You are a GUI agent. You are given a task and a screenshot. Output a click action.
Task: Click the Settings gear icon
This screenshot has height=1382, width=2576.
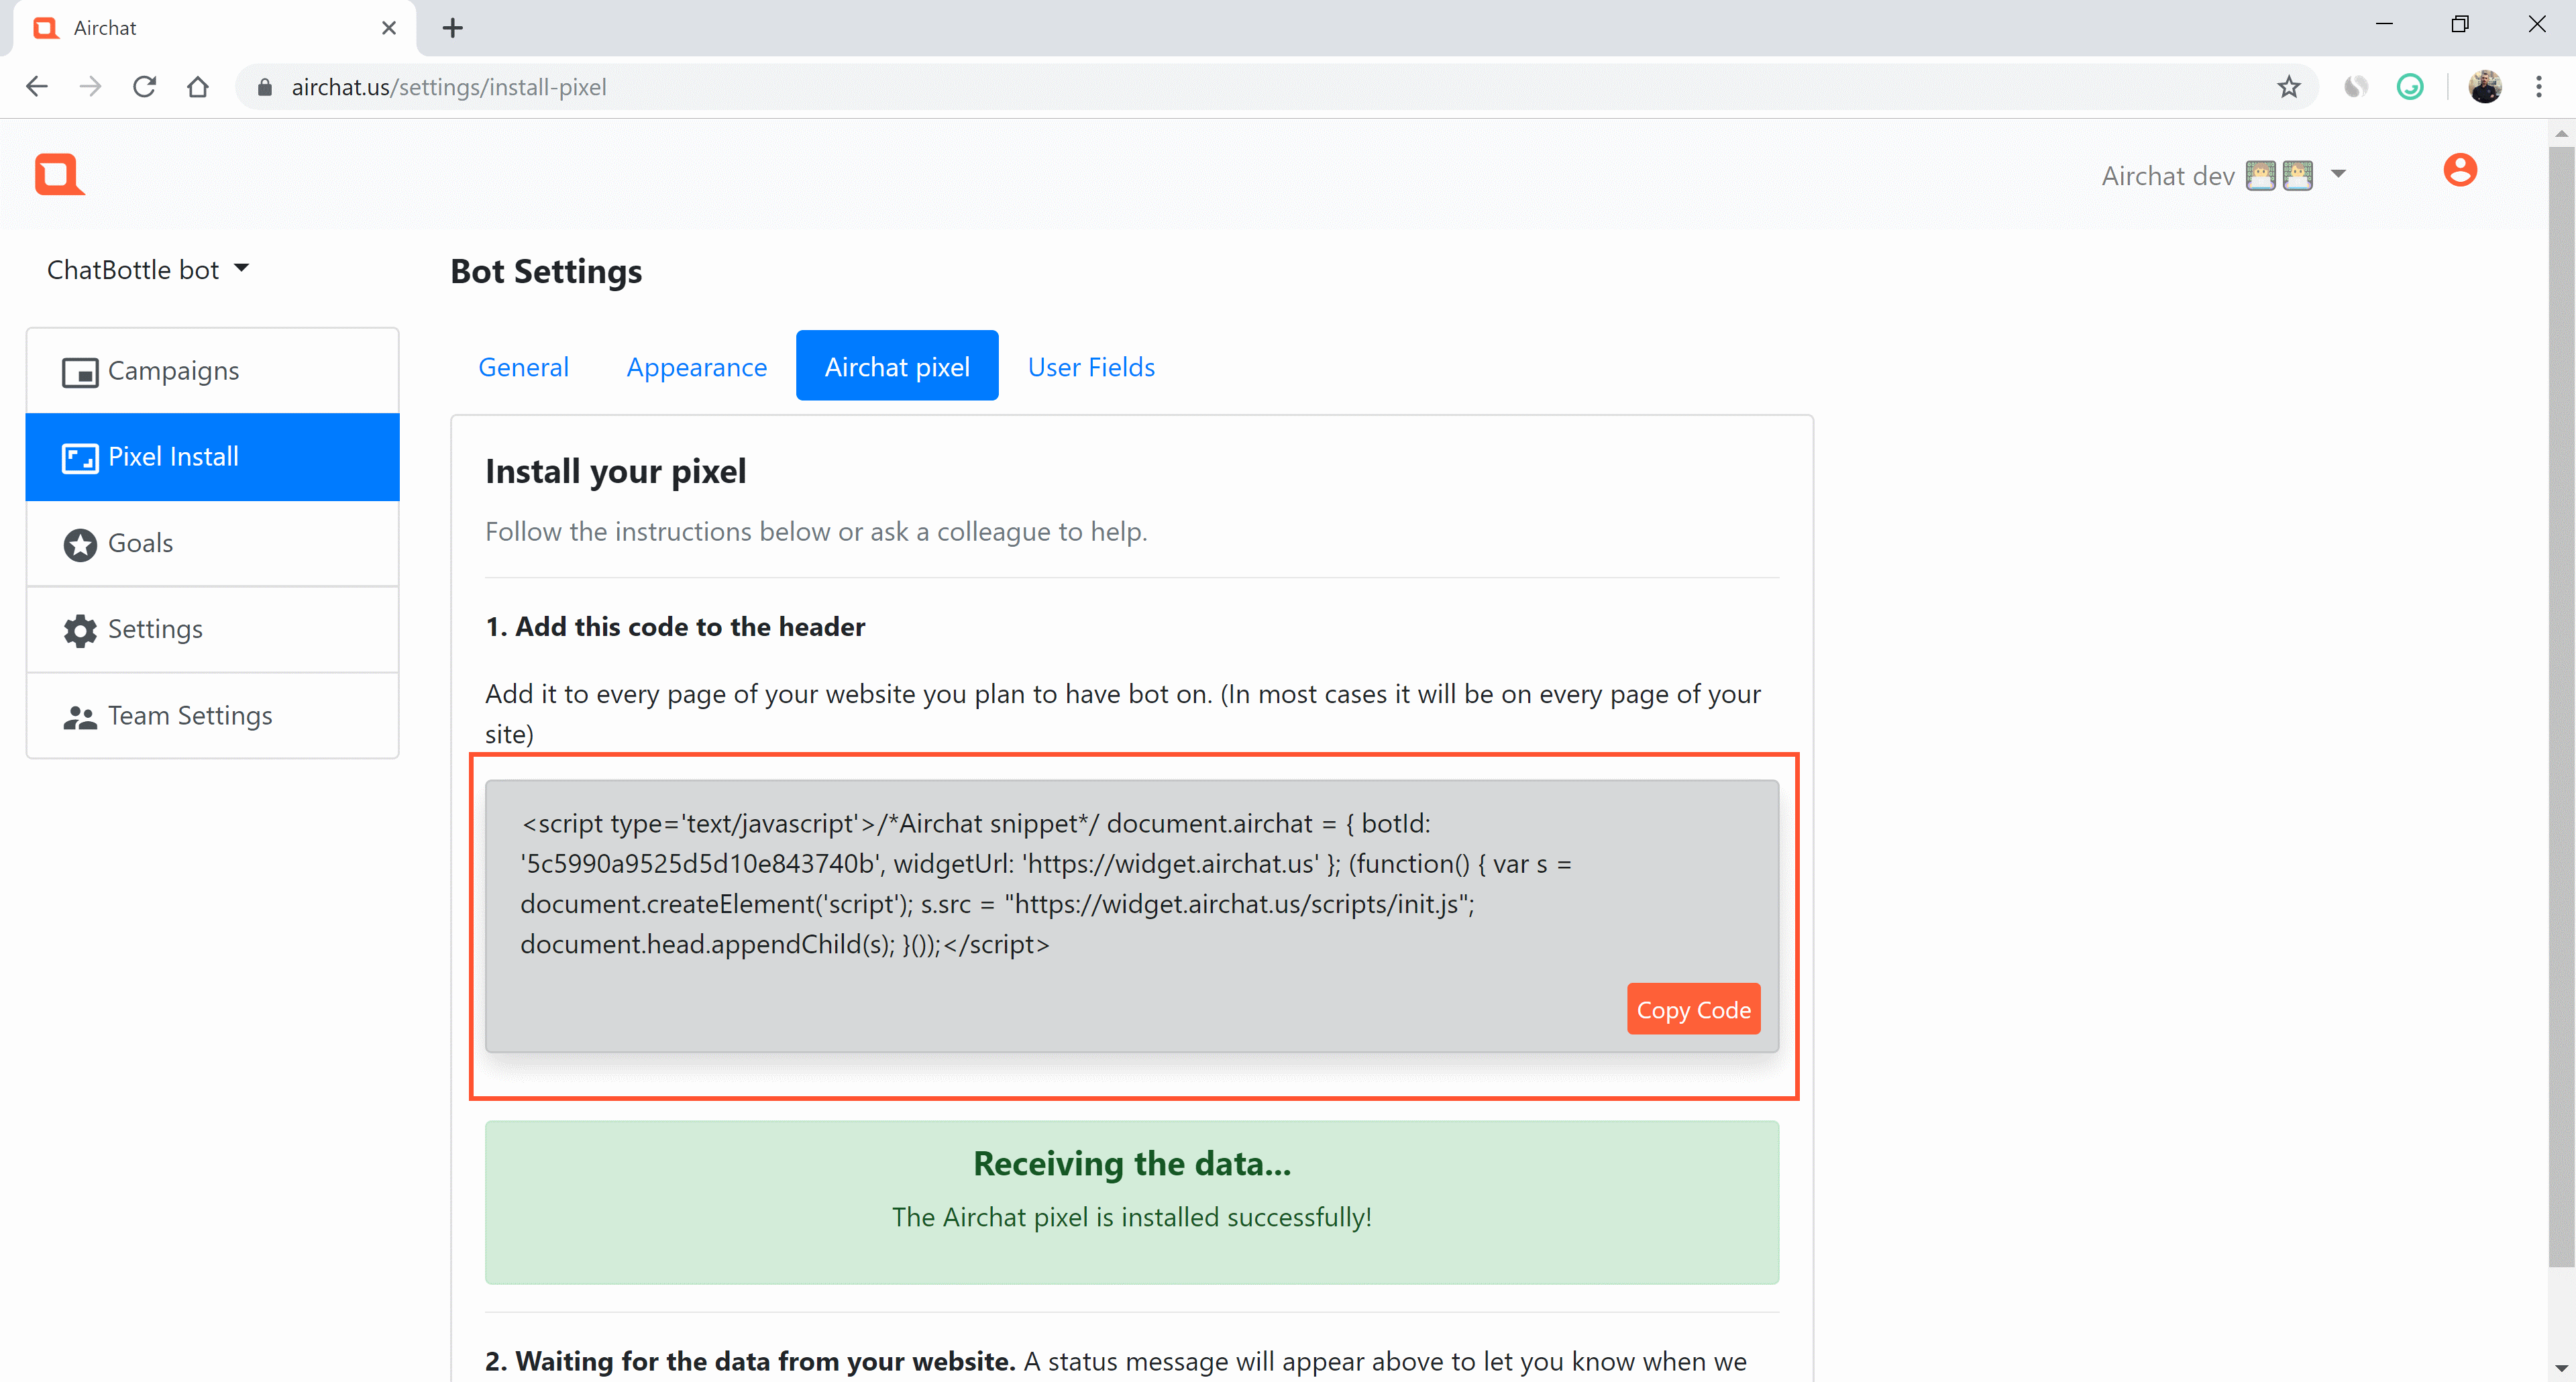[80, 631]
